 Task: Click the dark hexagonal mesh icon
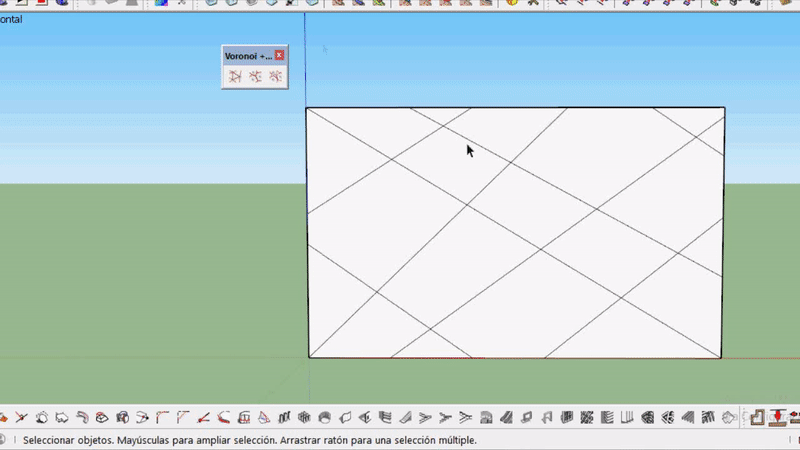648,418
